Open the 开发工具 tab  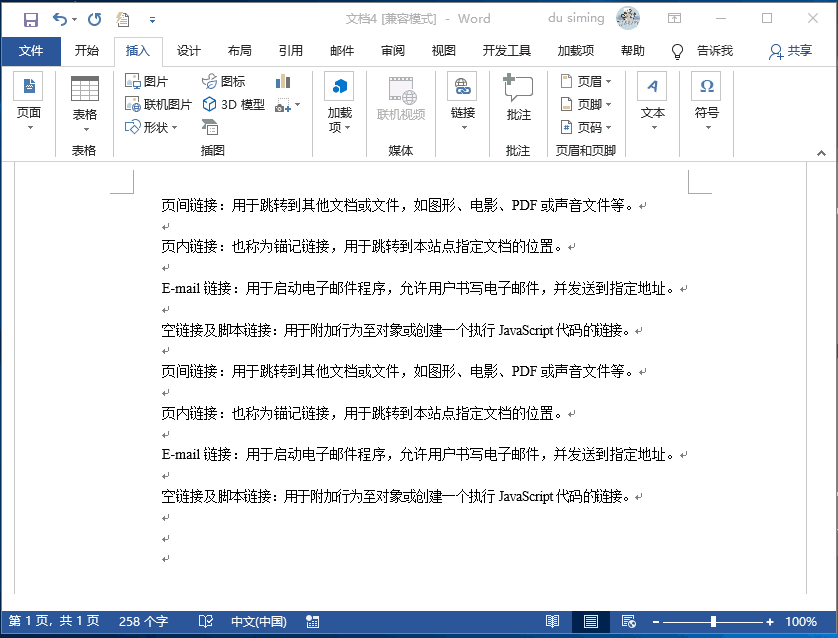point(507,51)
